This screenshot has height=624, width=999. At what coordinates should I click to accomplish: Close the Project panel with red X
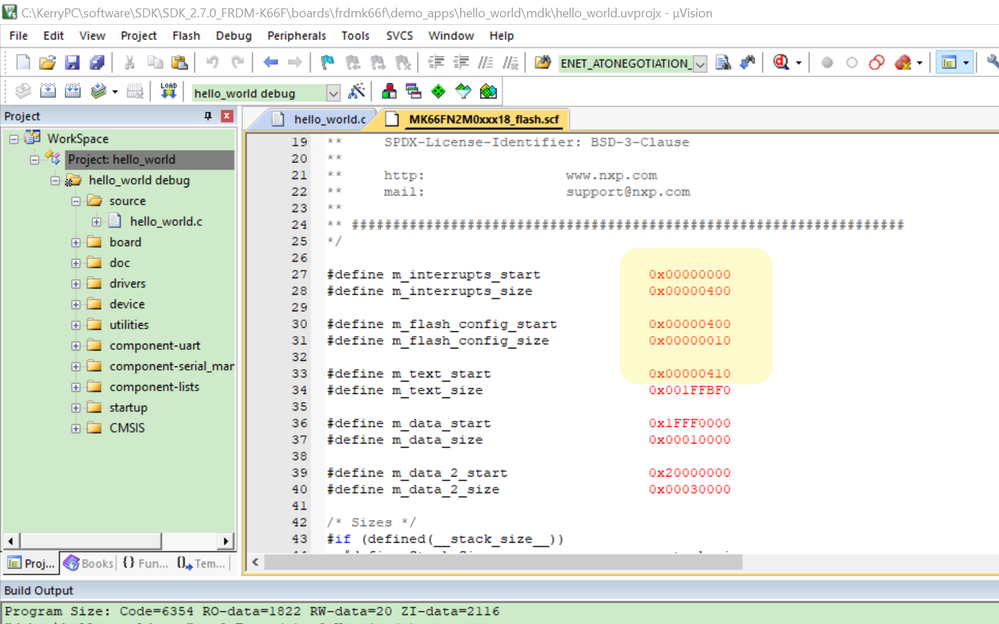227,116
